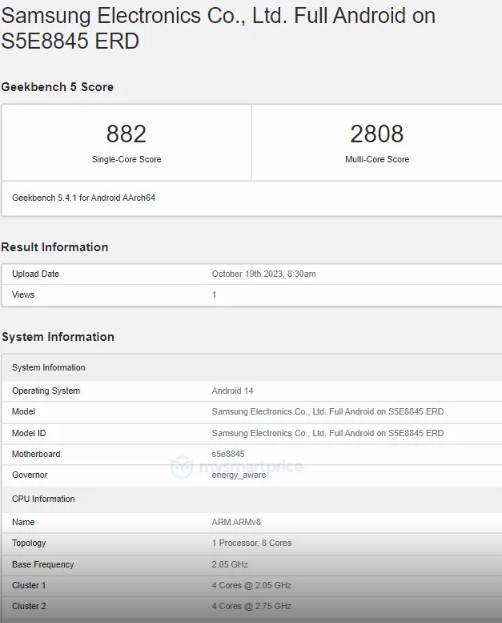Click the Cluster 2 label
502x623 pixels.
[29, 606]
